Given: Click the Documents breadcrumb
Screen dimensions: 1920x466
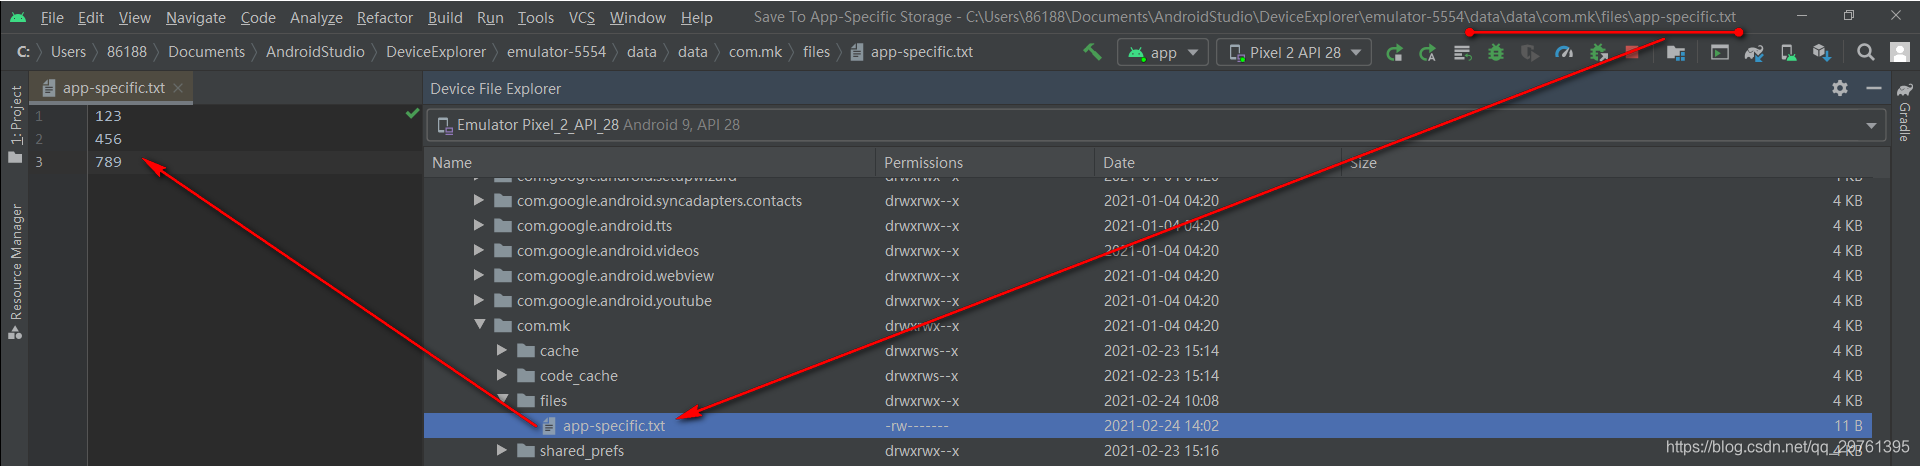Looking at the screenshot, I should coord(206,52).
